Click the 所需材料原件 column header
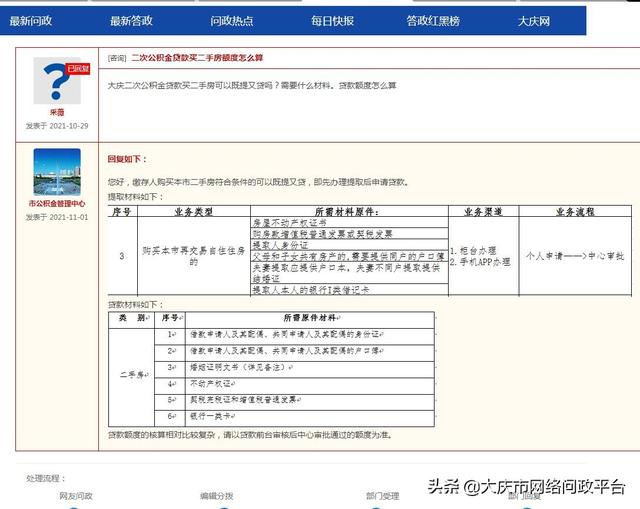Image resolution: width=640 pixels, height=509 pixels. pos(349,211)
